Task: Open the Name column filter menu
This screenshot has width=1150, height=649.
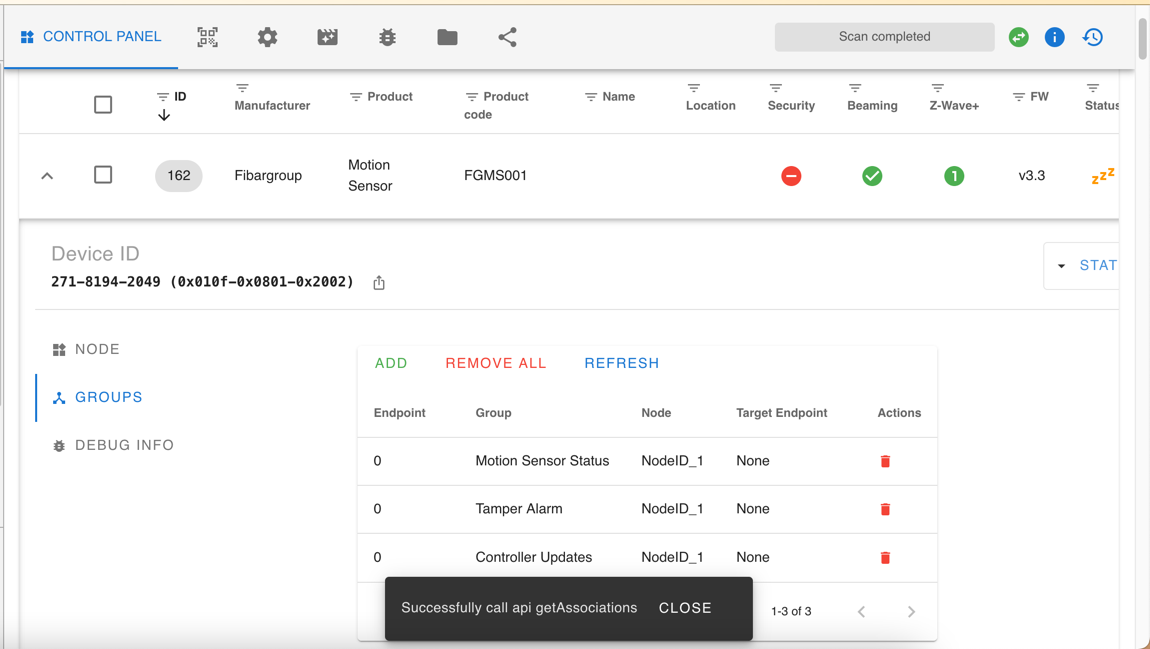Action: point(589,96)
